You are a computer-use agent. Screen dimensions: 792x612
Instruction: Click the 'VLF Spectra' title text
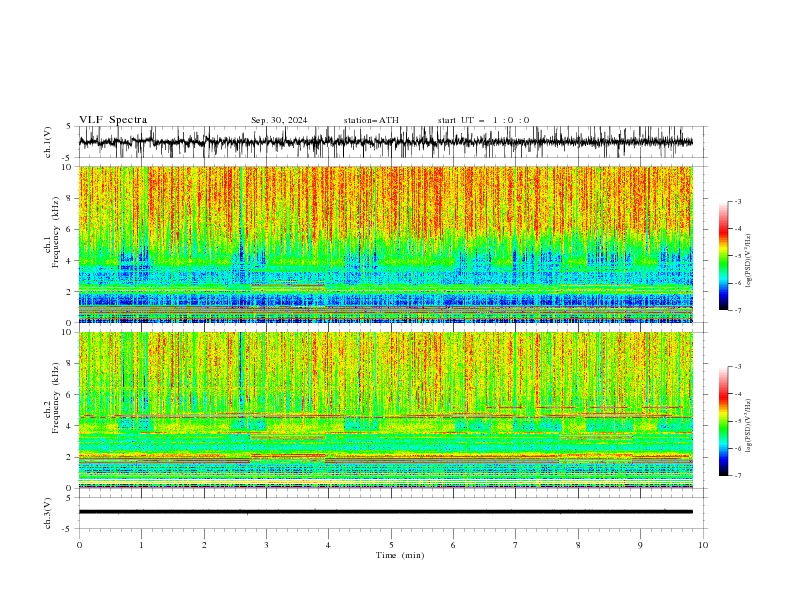pyautogui.click(x=113, y=120)
